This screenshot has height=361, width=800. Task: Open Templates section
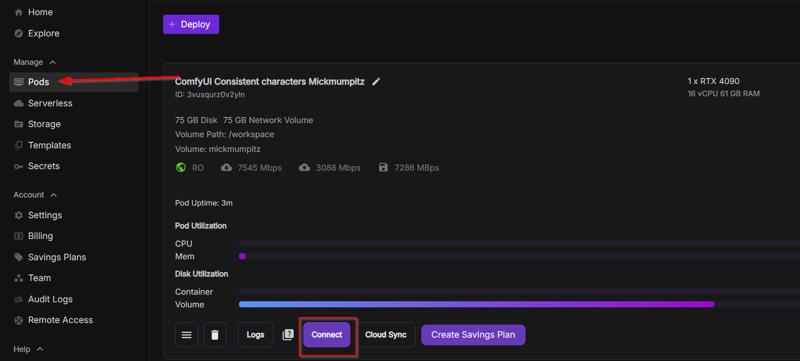tap(49, 145)
